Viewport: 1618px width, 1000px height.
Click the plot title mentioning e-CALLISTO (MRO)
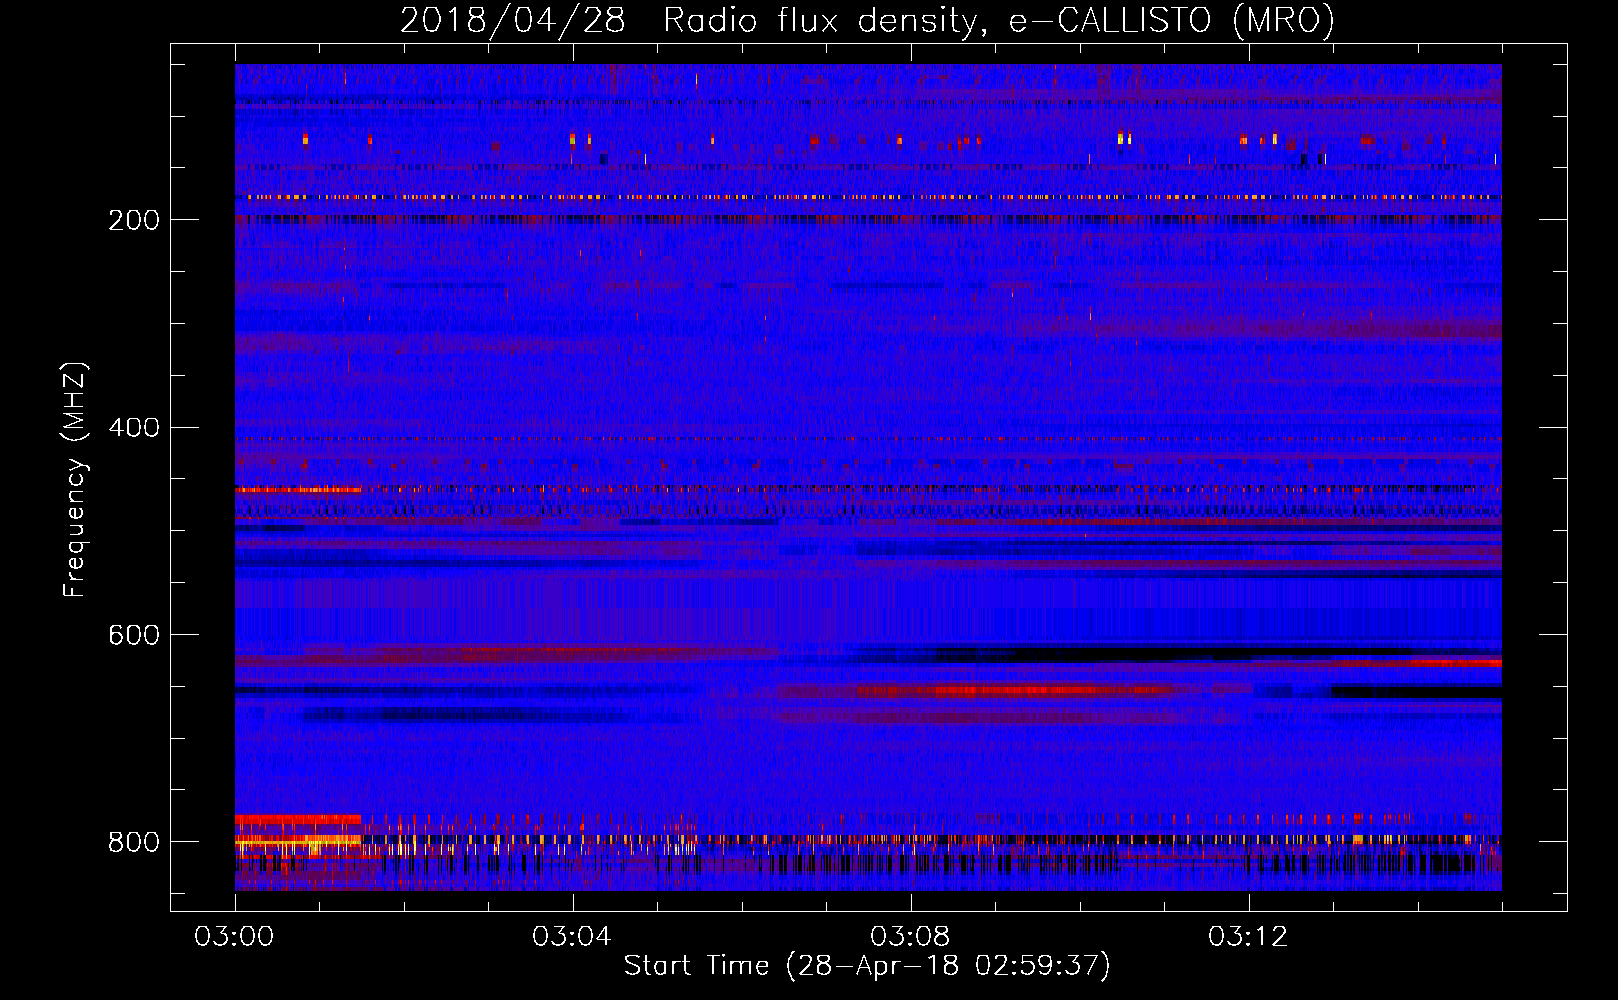click(867, 21)
